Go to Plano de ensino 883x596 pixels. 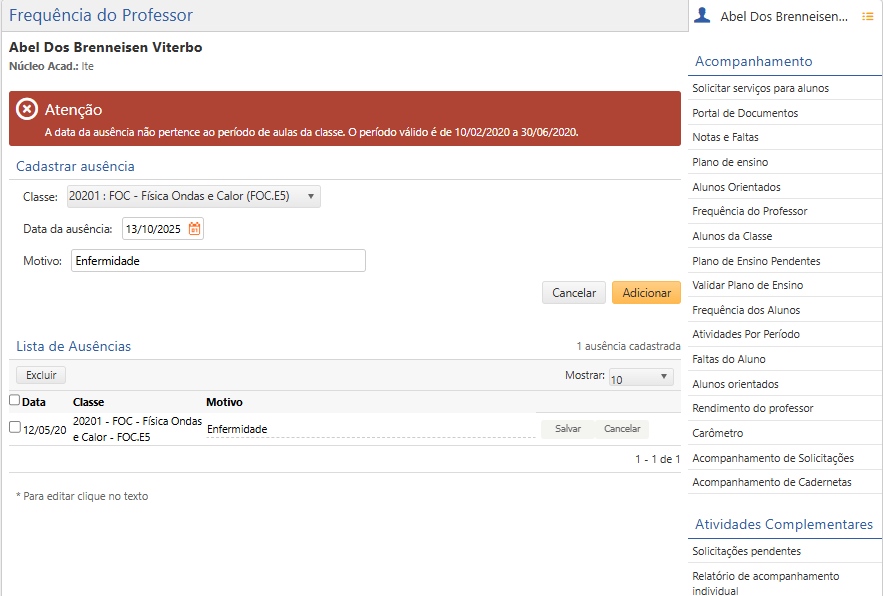[x=730, y=162]
